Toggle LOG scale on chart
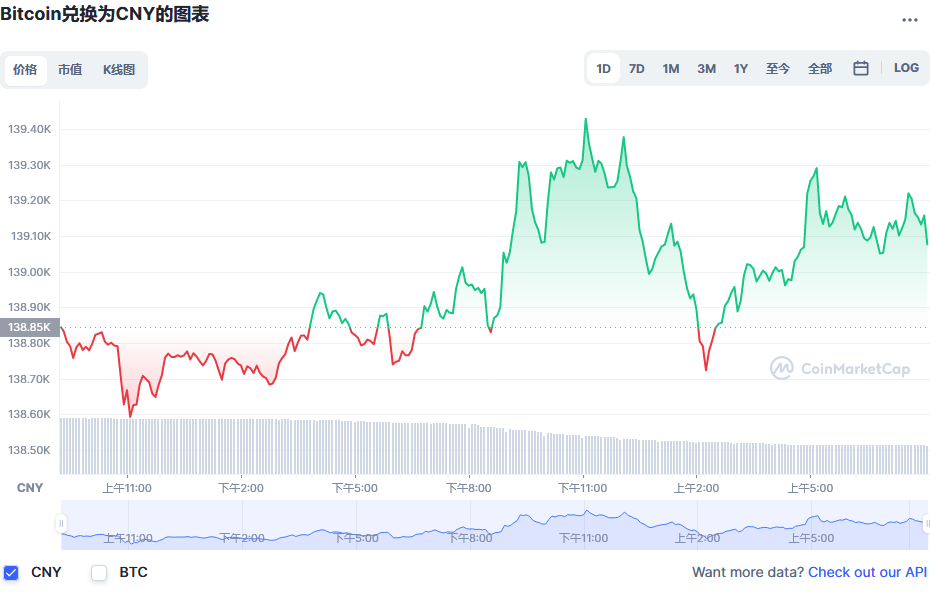This screenshot has width=930, height=600. click(x=906, y=68)
